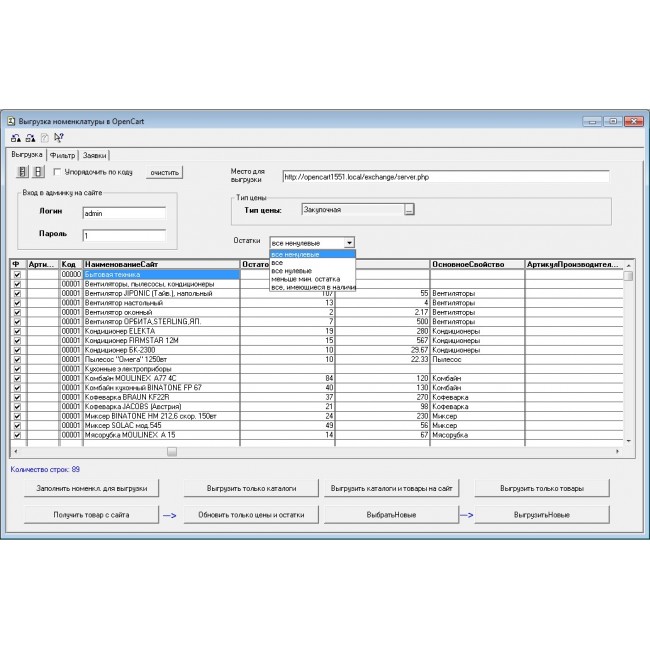Click the second column icon button beside the checkbox
The height and width of the screenshot is (650, 650).
tap(39, 172)
